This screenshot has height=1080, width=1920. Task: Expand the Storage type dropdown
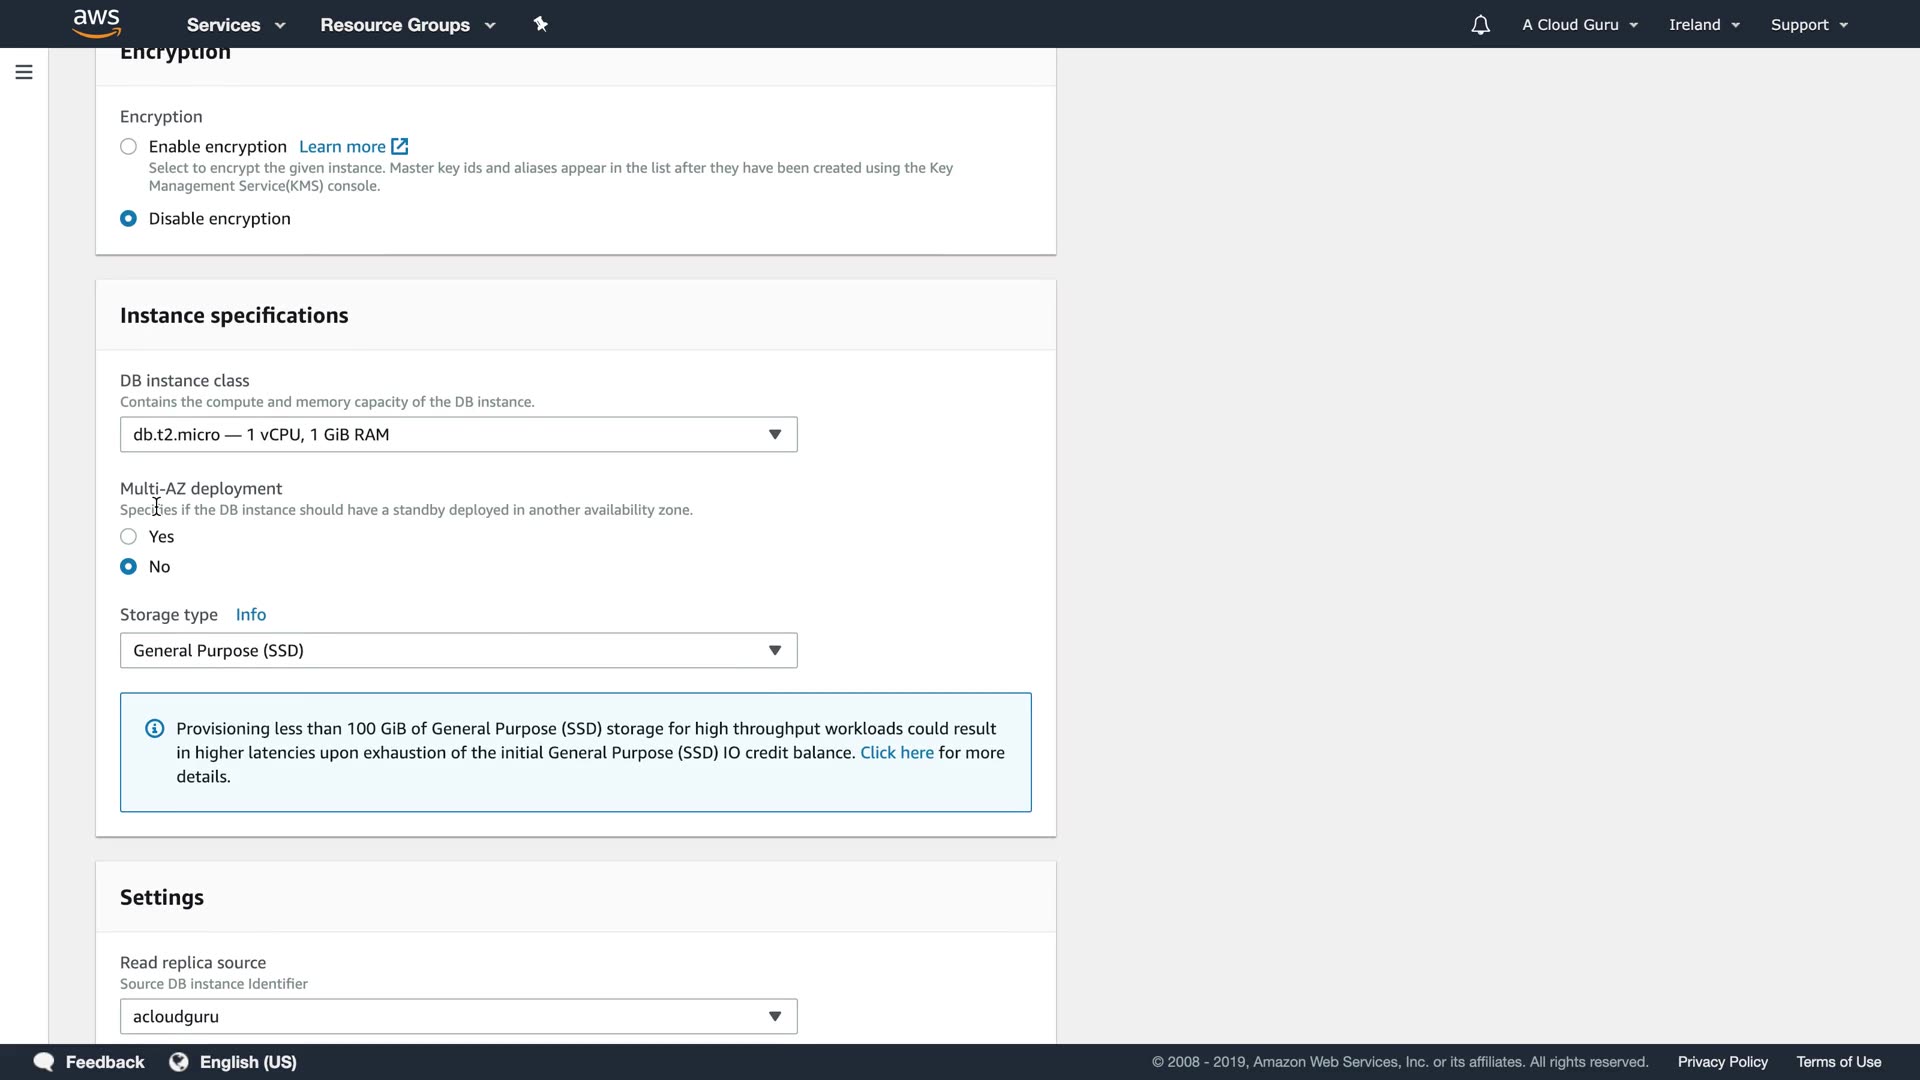click(458, 651)
